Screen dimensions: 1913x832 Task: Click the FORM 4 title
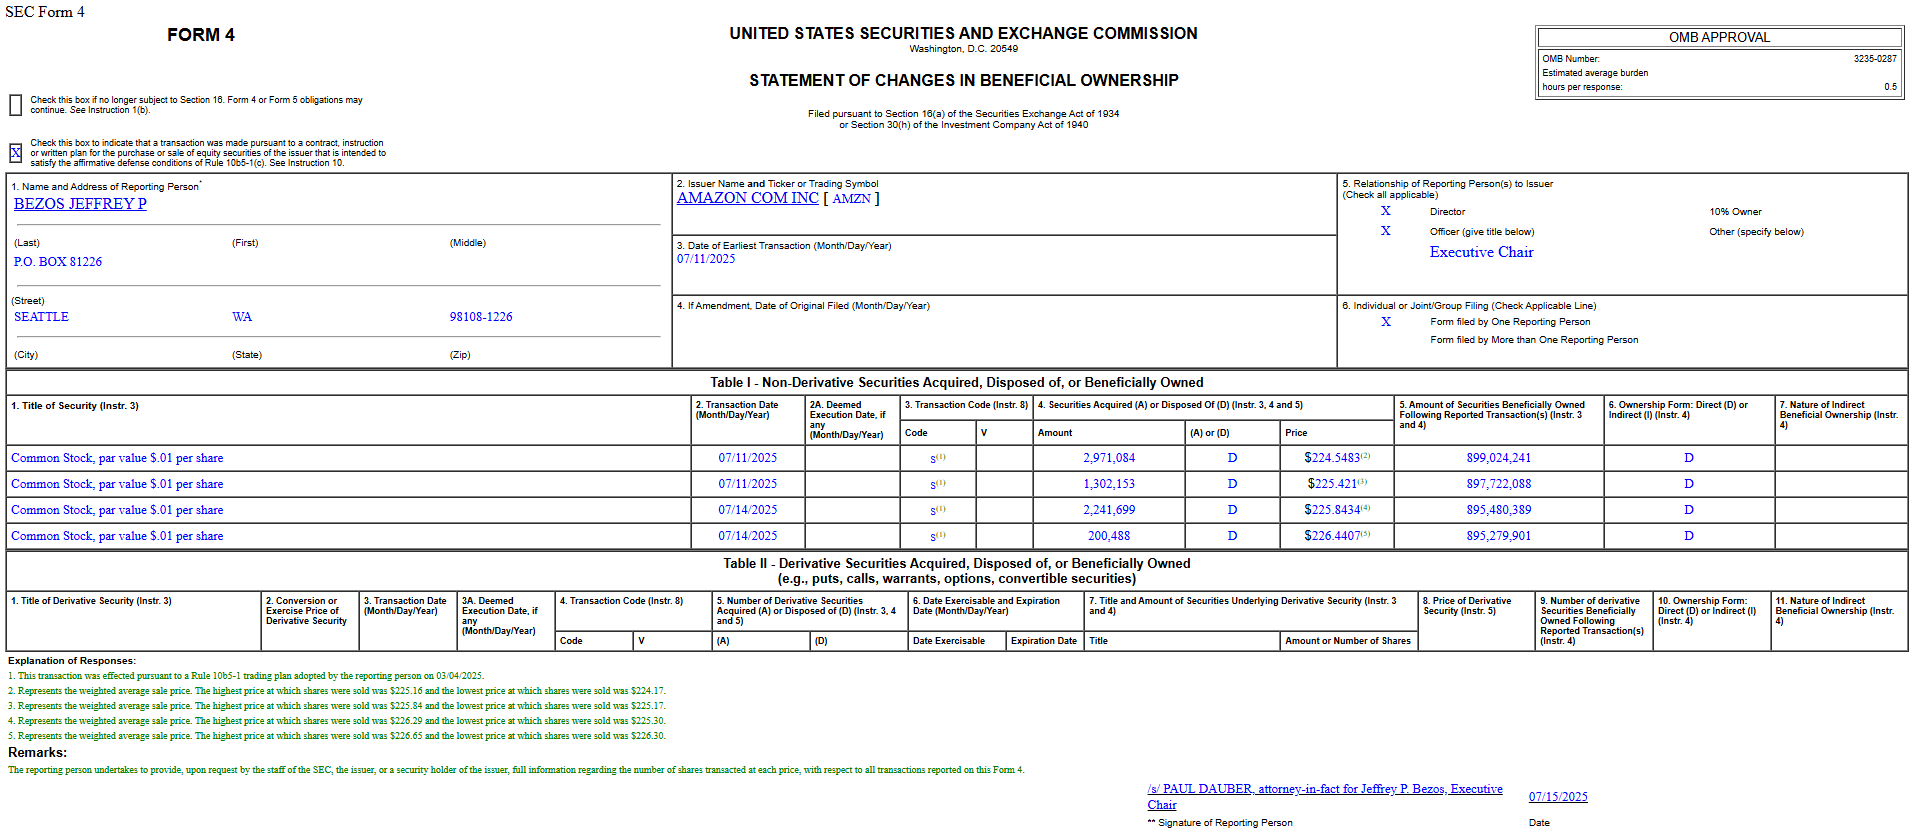[x=201, y=35]
